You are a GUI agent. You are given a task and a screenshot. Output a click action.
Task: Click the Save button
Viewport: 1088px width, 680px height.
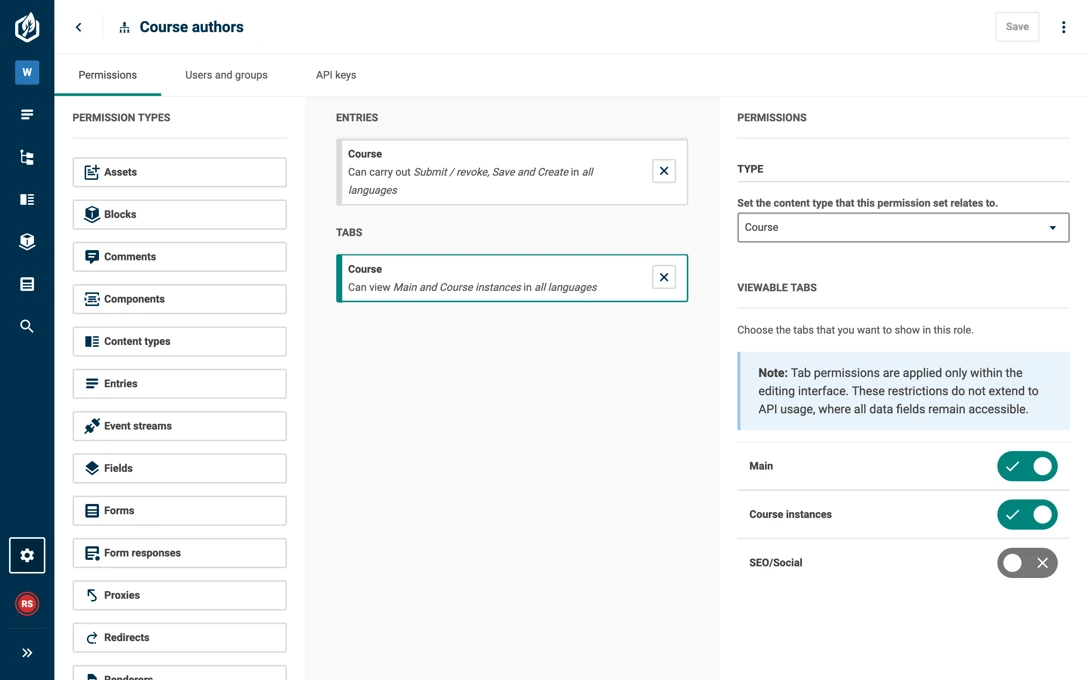pyautogui.click(x=1017, y=27)
